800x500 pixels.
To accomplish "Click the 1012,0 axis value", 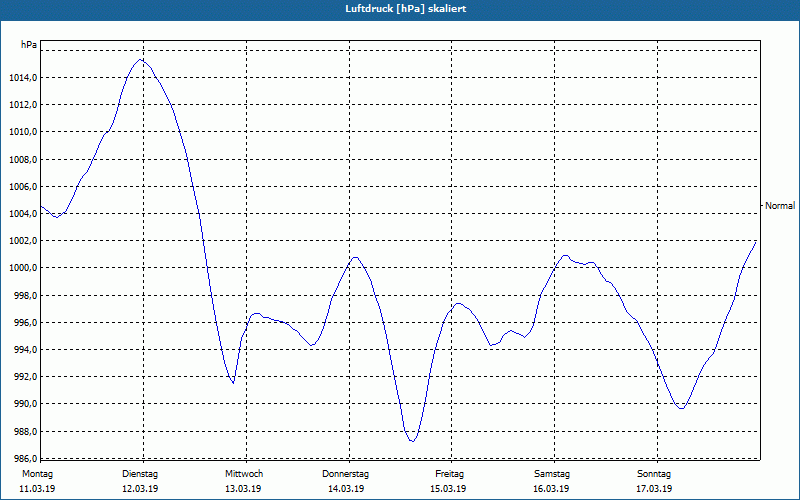I will pyautogui.click(x=23, y=105).
